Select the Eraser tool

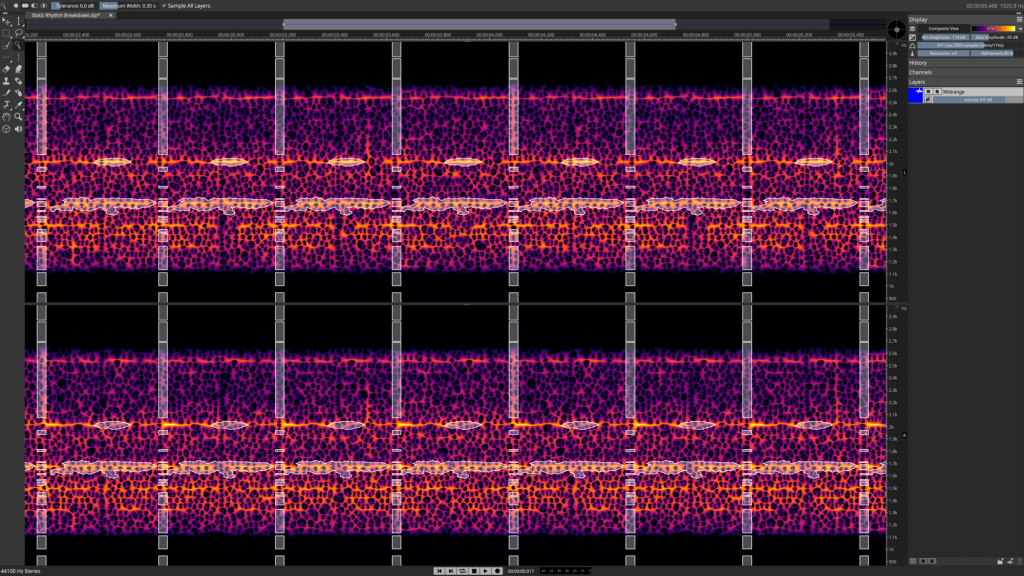tap(7, 69)
